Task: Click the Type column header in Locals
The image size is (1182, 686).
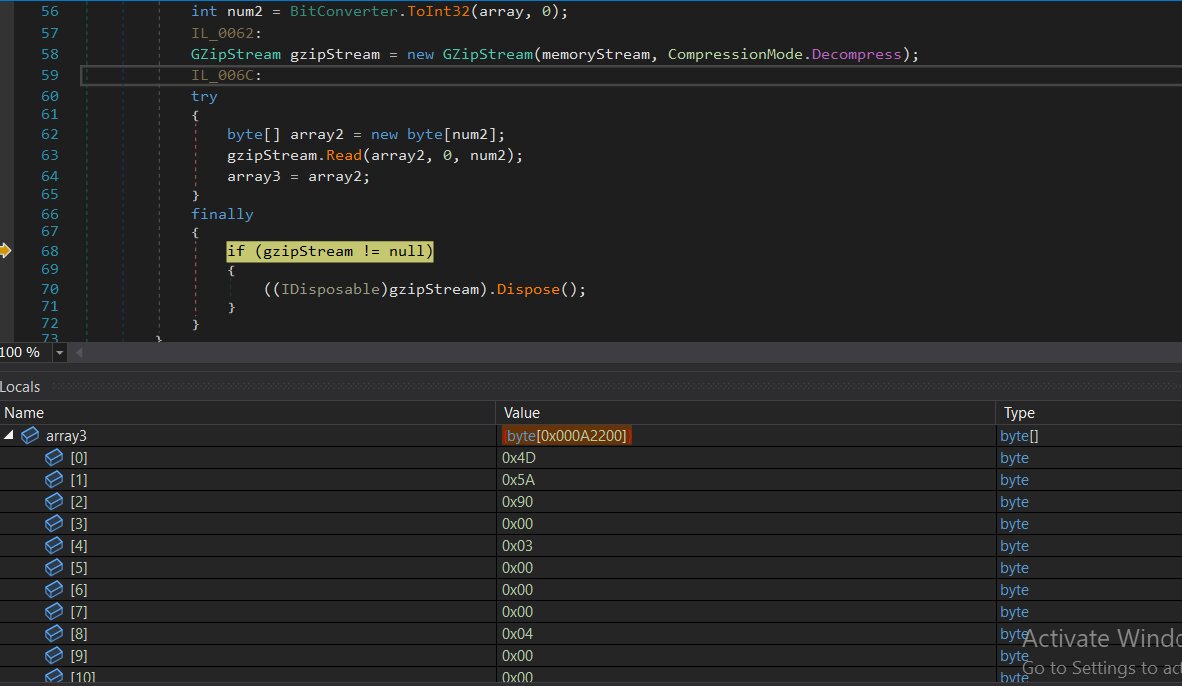Action: pos(1019,413)
